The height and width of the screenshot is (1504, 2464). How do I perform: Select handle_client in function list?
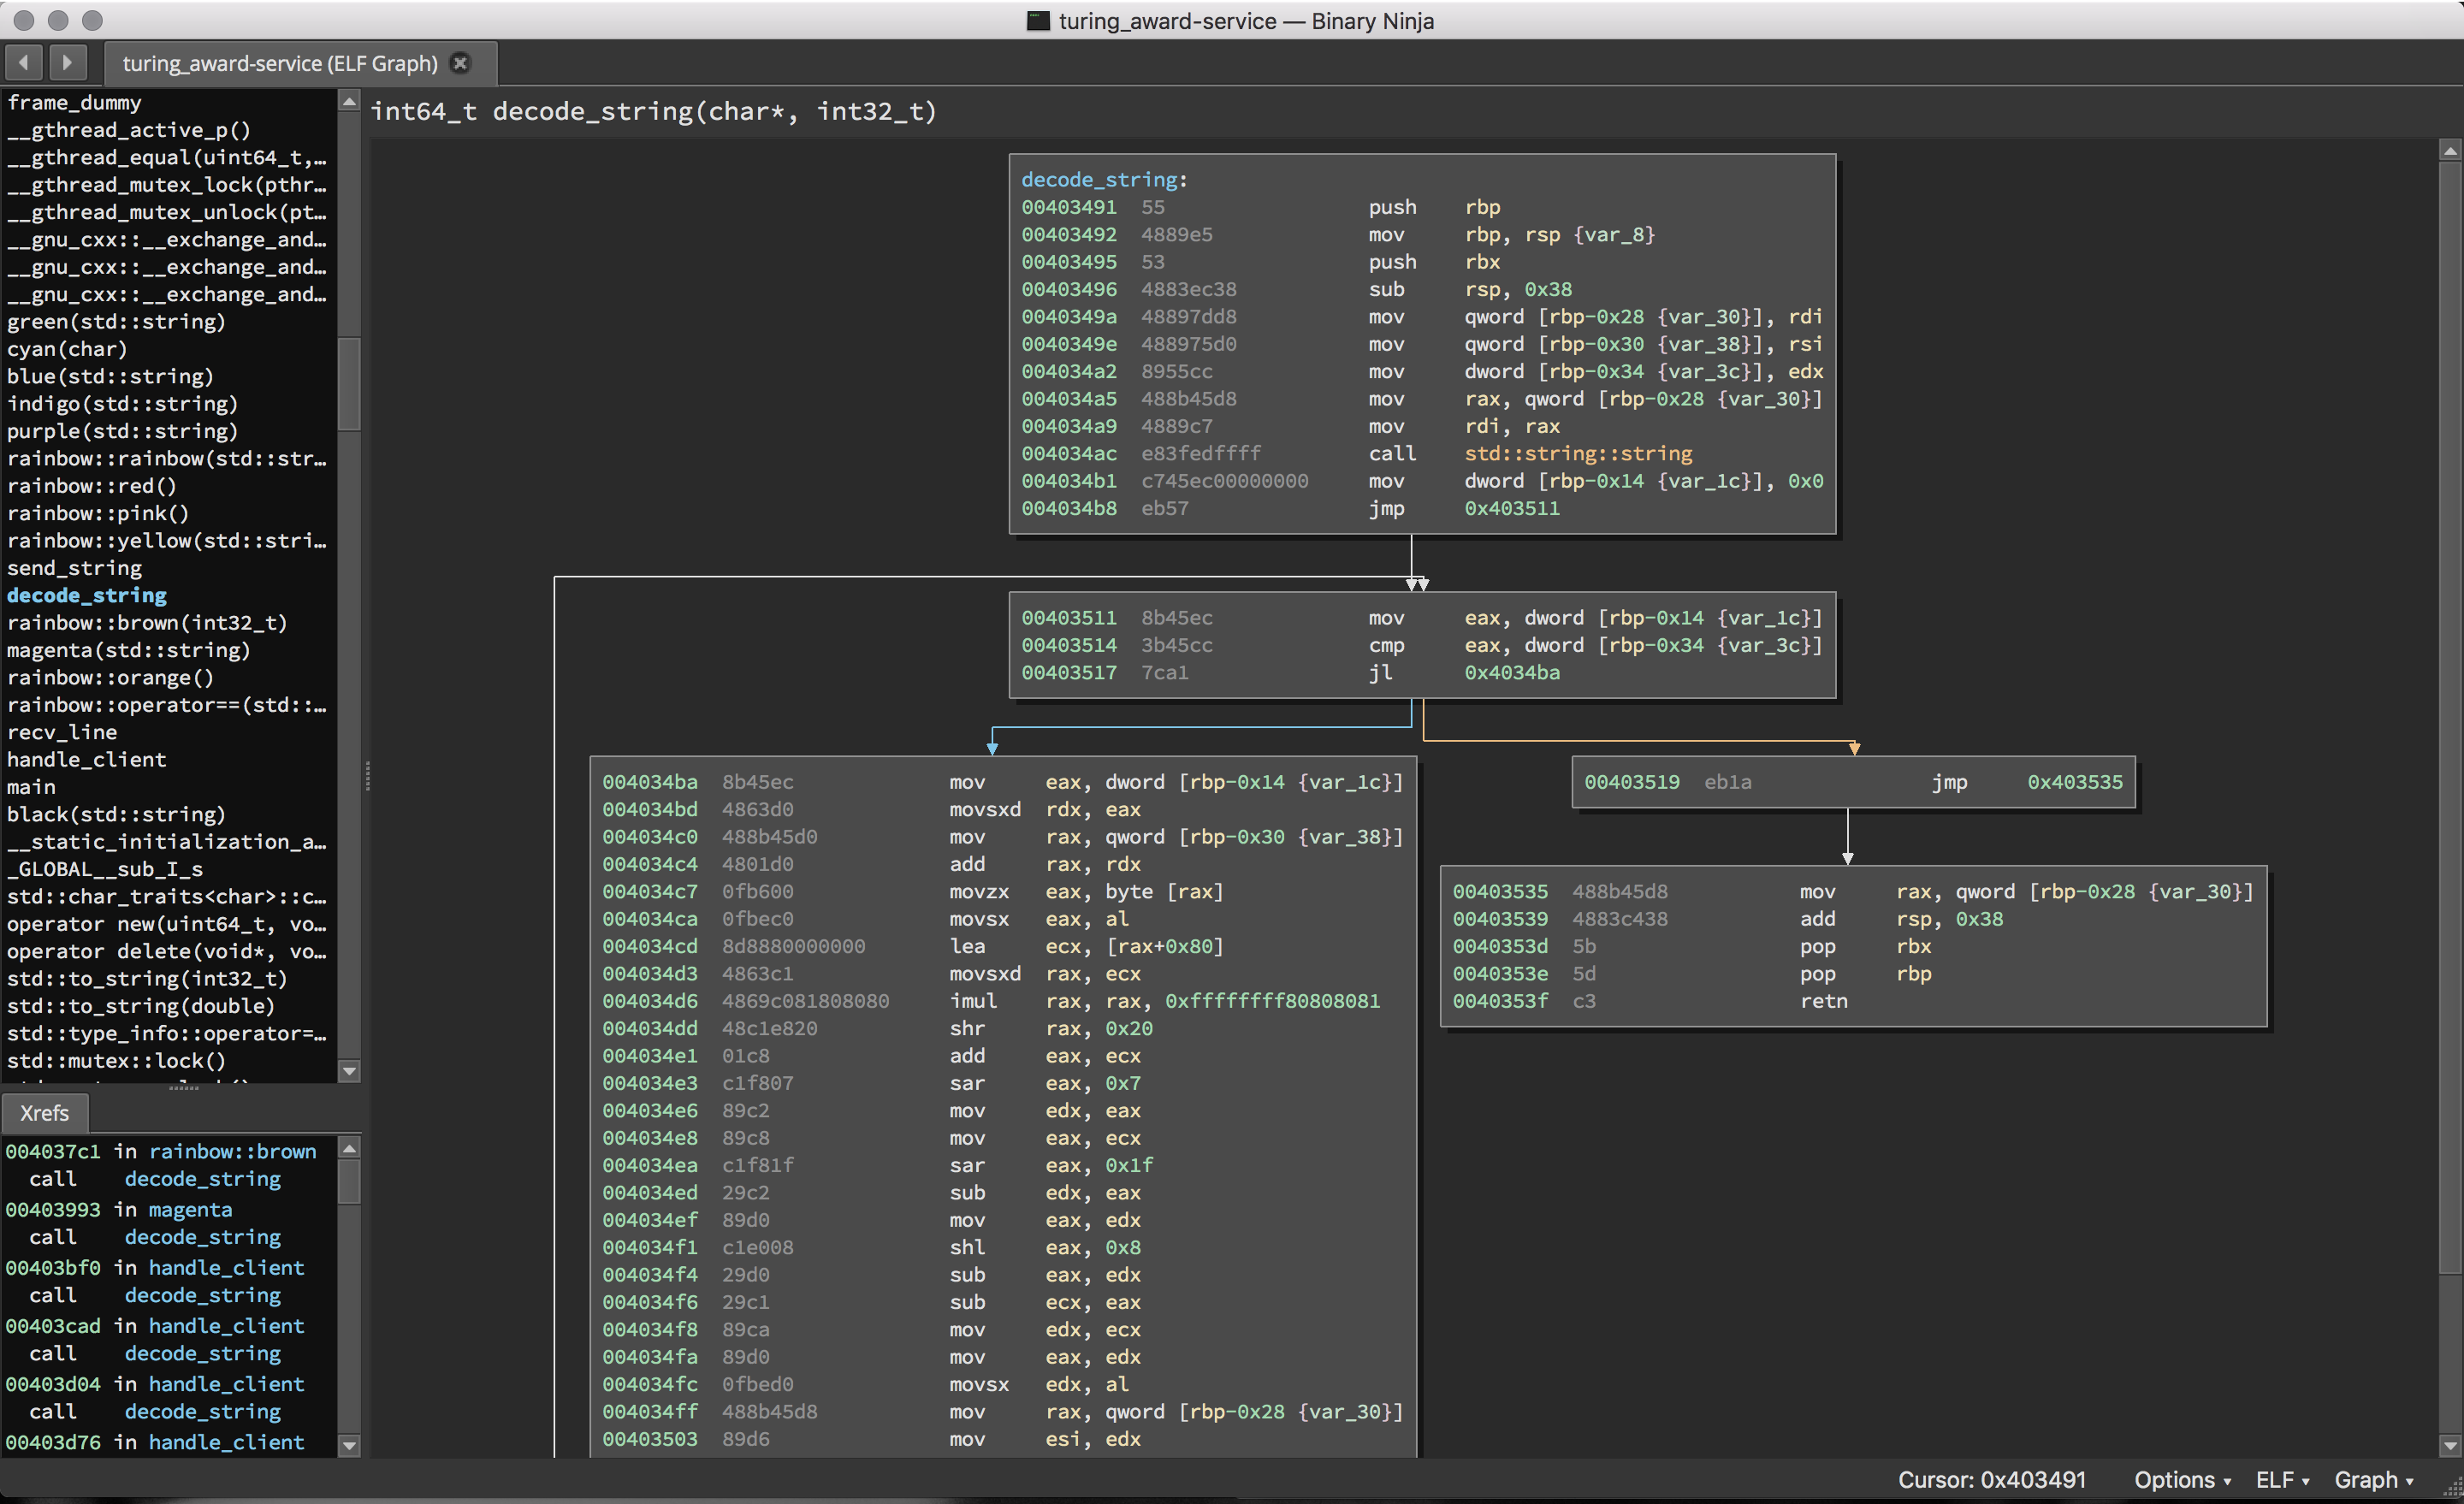pyautogui.click(x=87, y=760)
